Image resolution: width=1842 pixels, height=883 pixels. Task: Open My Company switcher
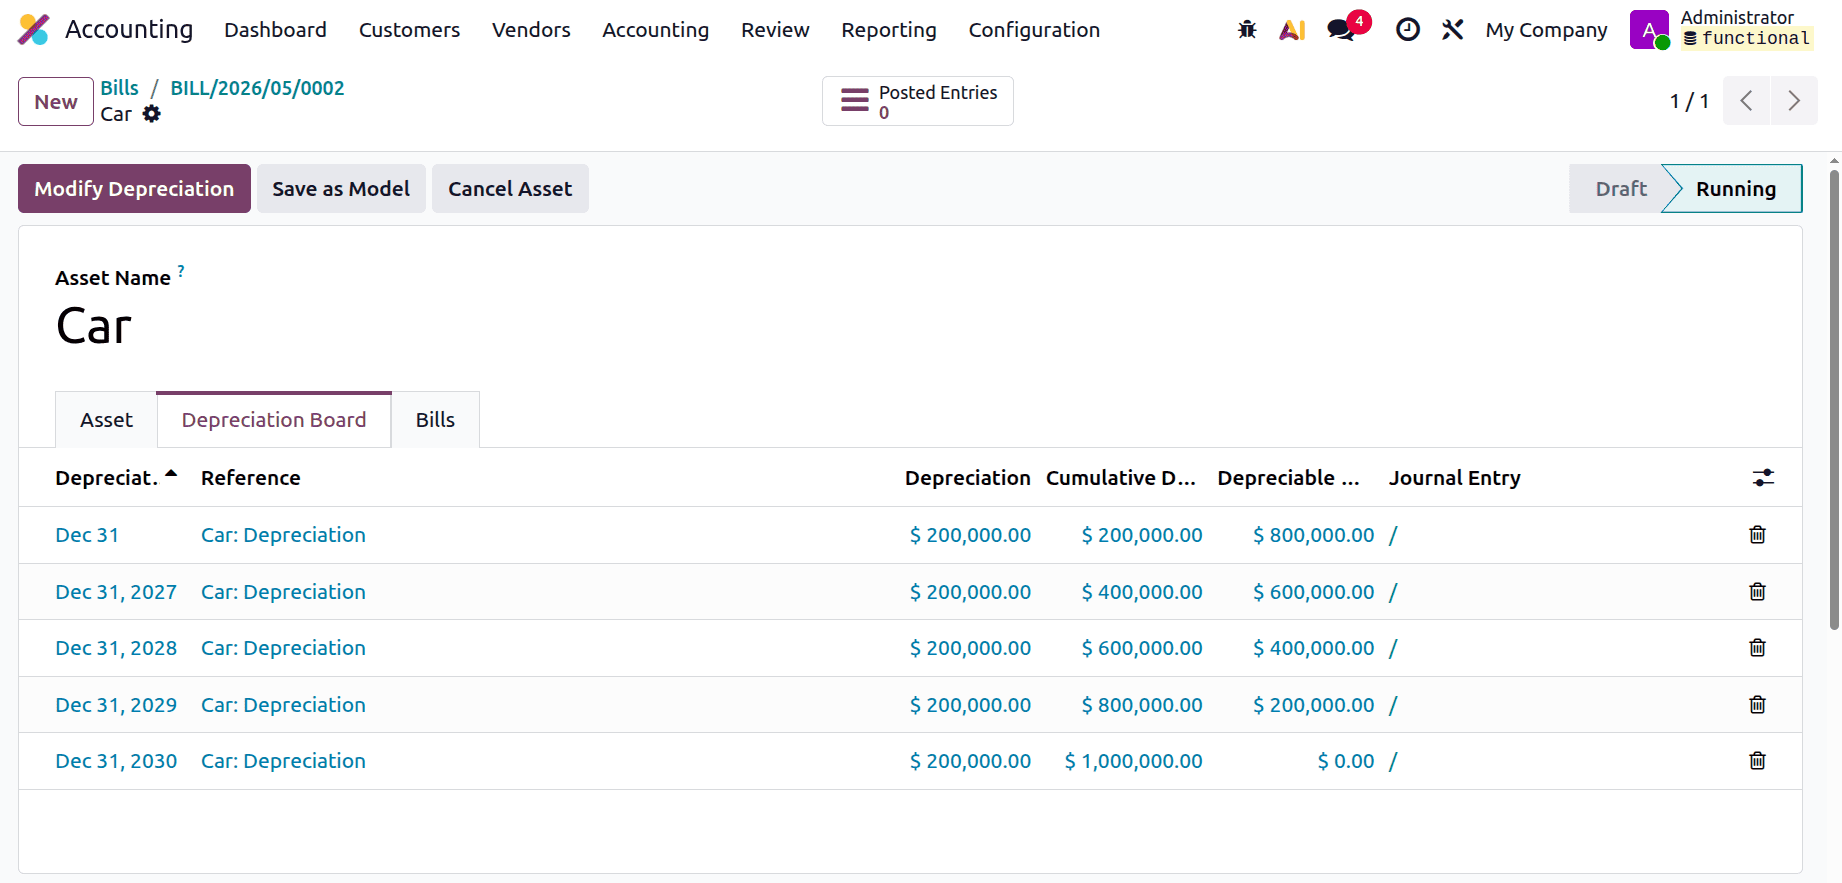(x=1546, y=30)
